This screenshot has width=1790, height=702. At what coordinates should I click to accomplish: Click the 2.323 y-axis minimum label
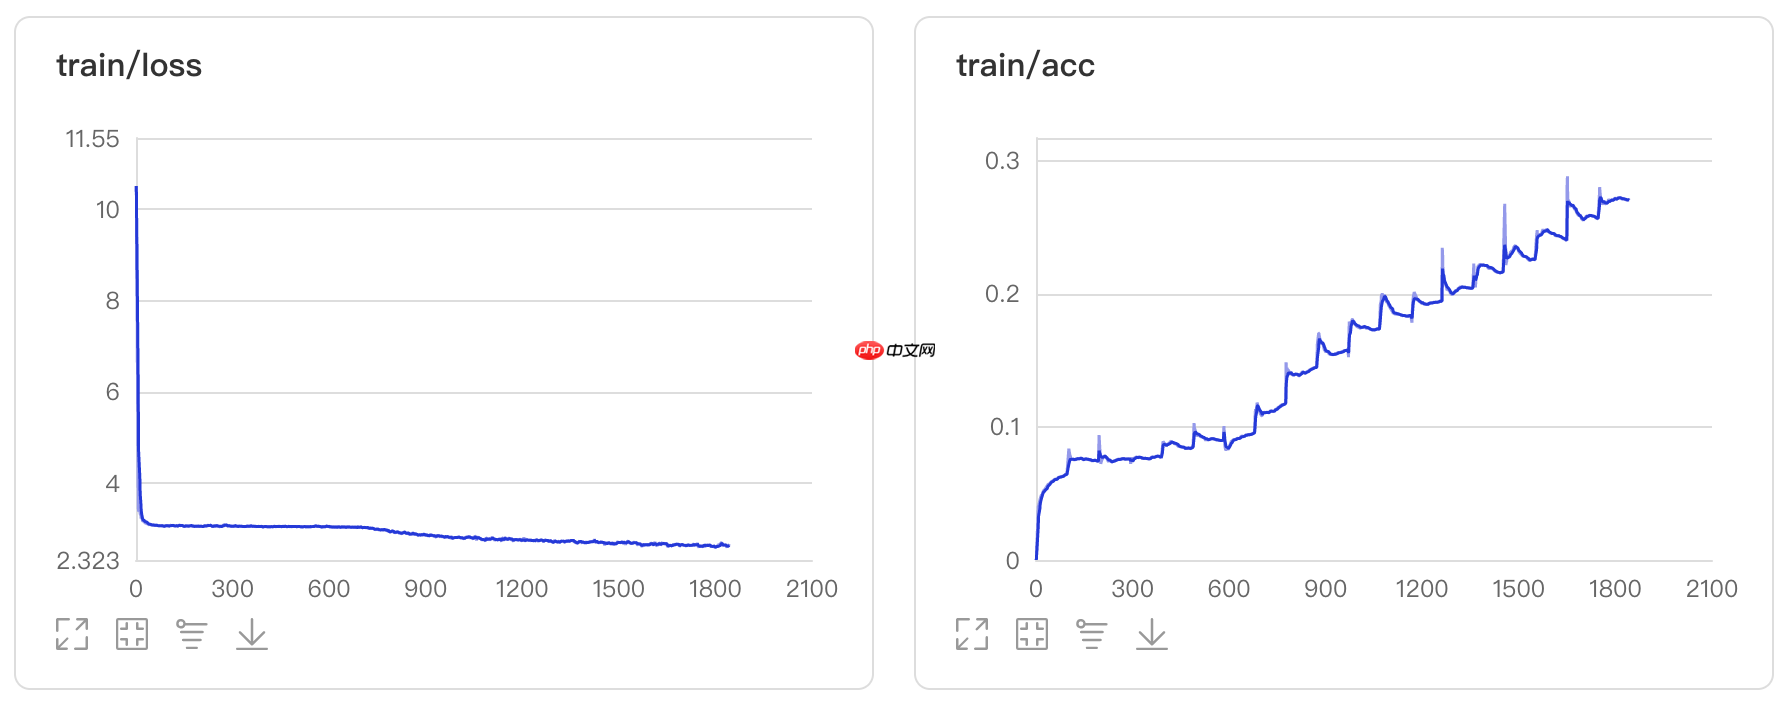pyautogui.click(x=88, y=561)
